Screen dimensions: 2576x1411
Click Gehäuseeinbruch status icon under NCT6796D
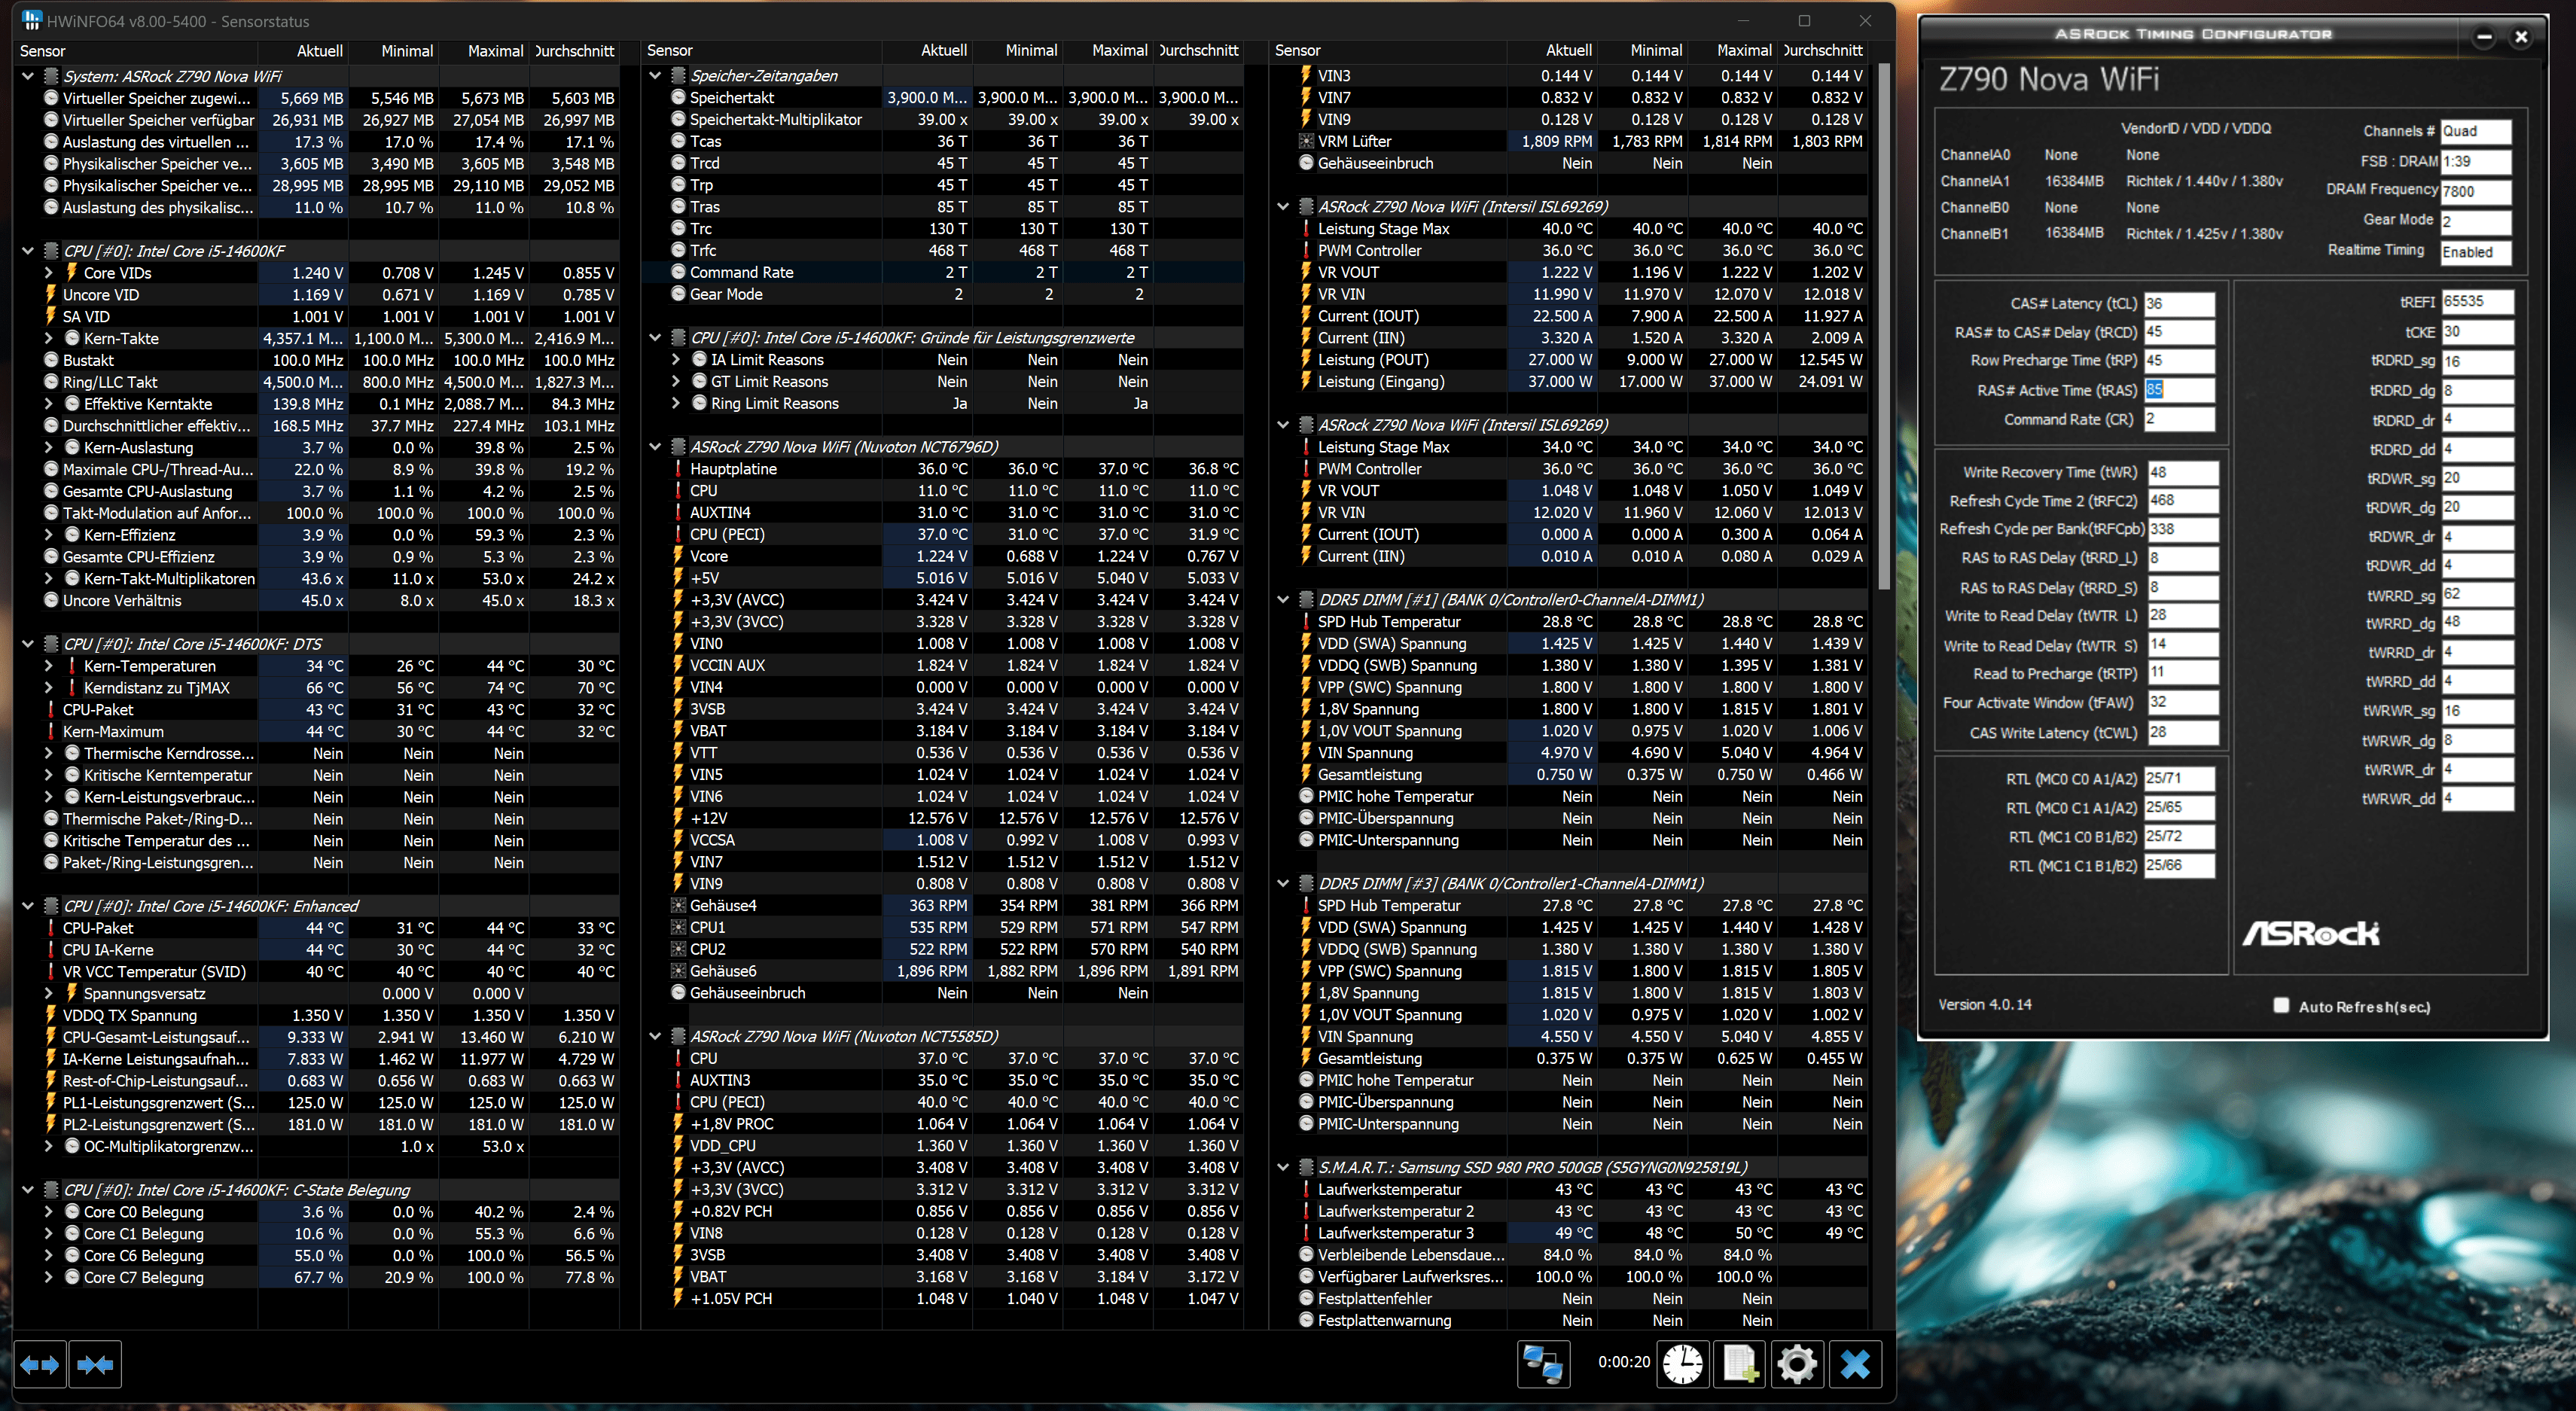678,993
